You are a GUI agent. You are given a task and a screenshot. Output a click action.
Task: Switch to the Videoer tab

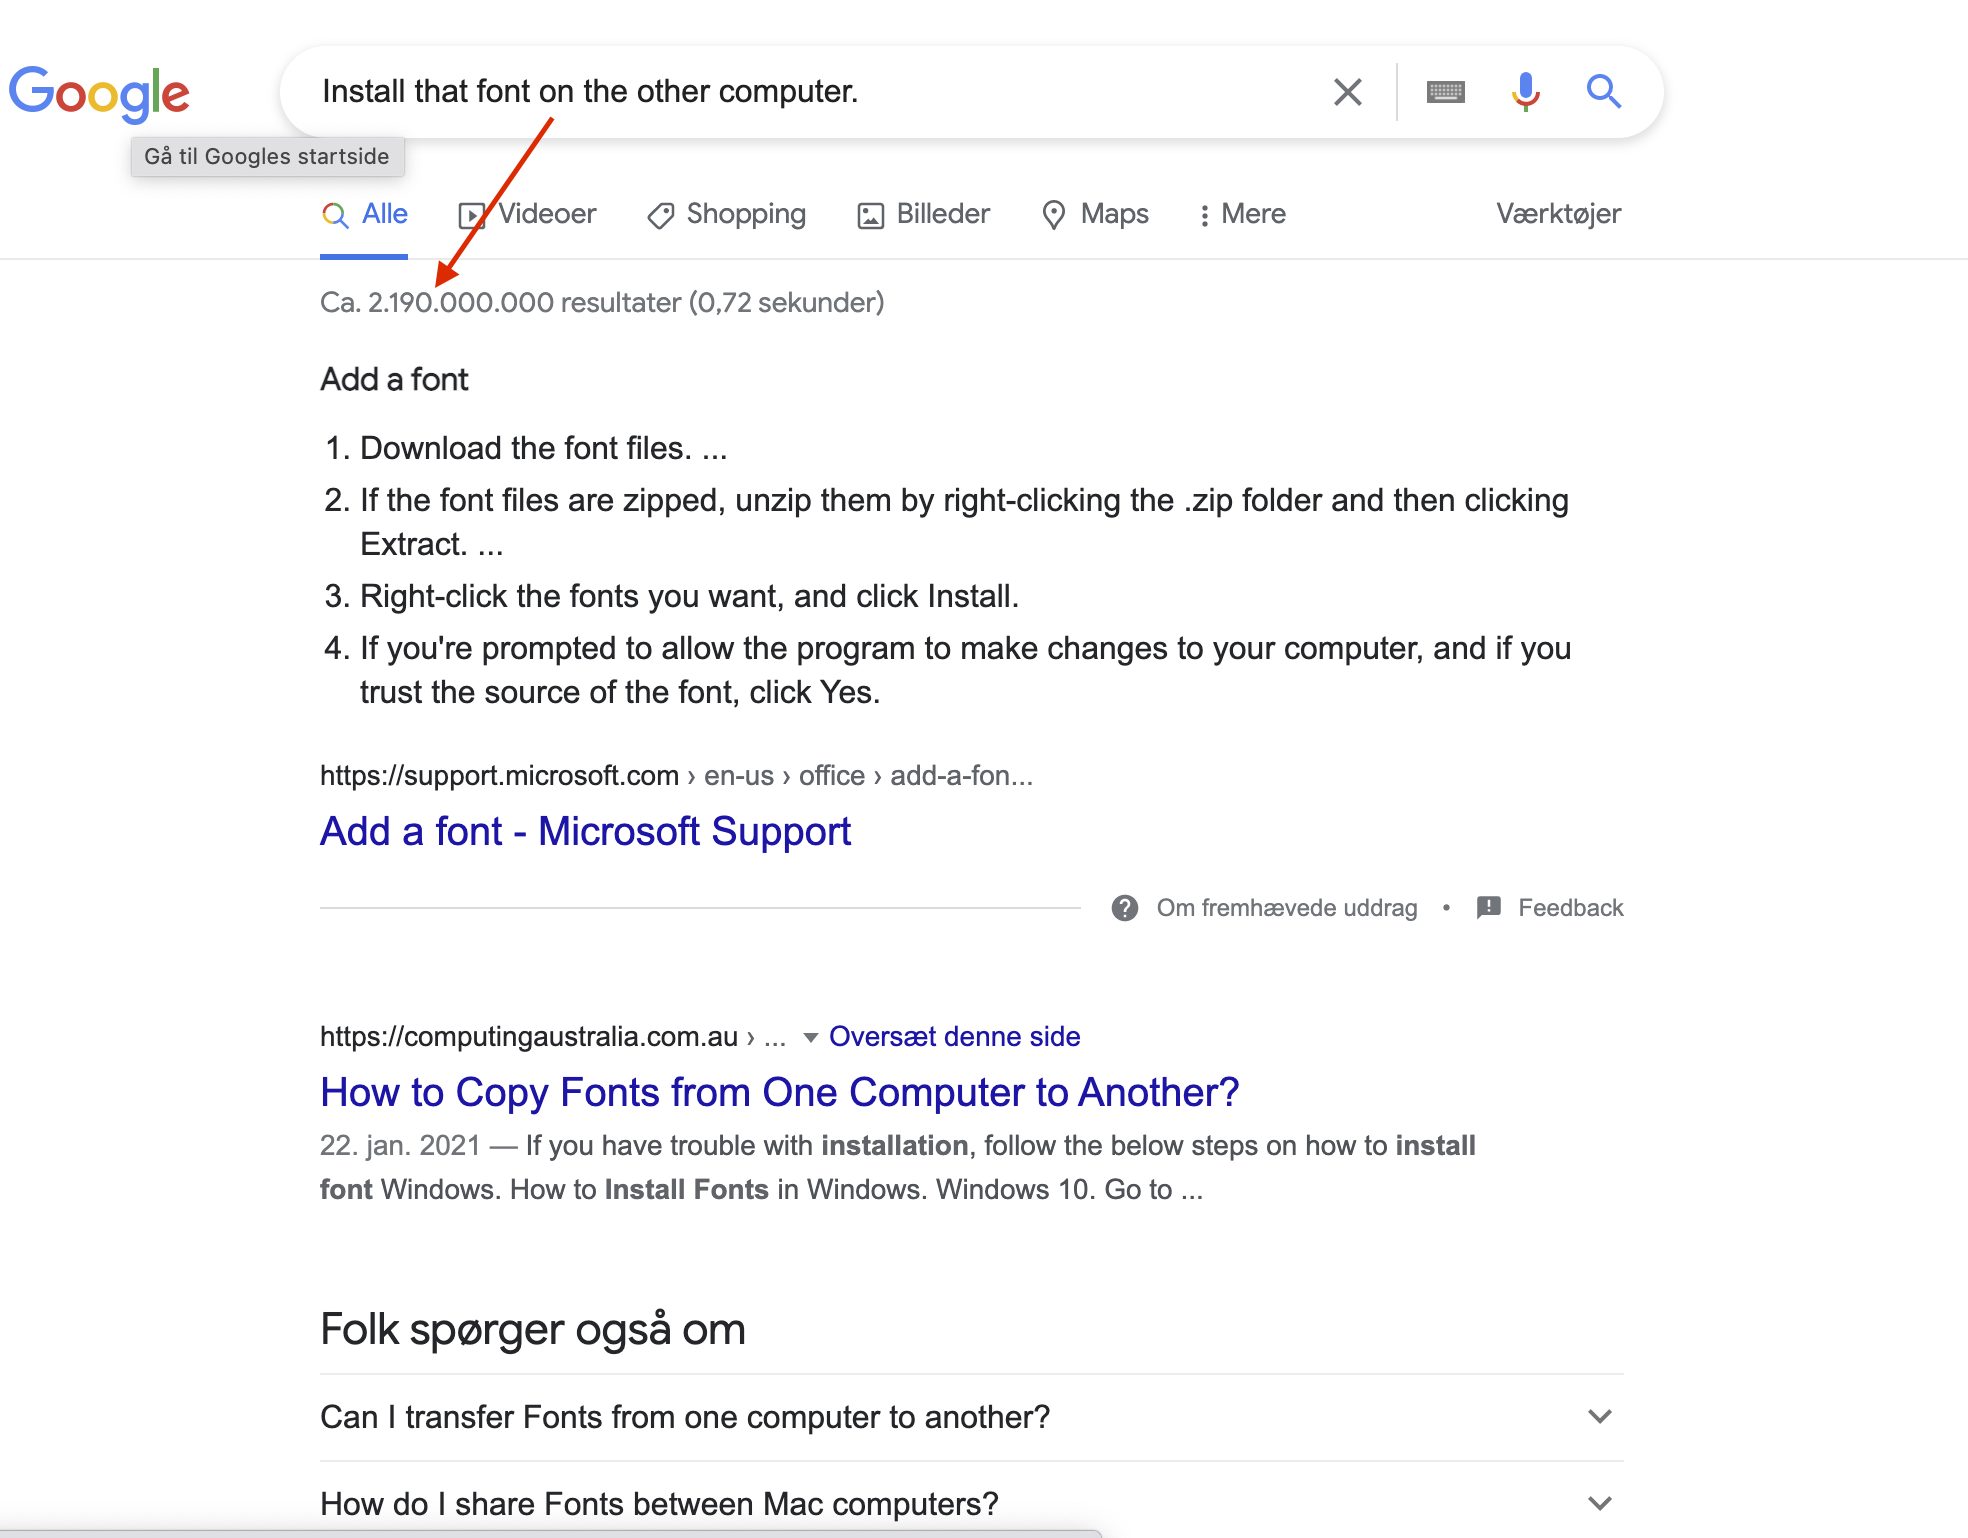click(527, 214)
